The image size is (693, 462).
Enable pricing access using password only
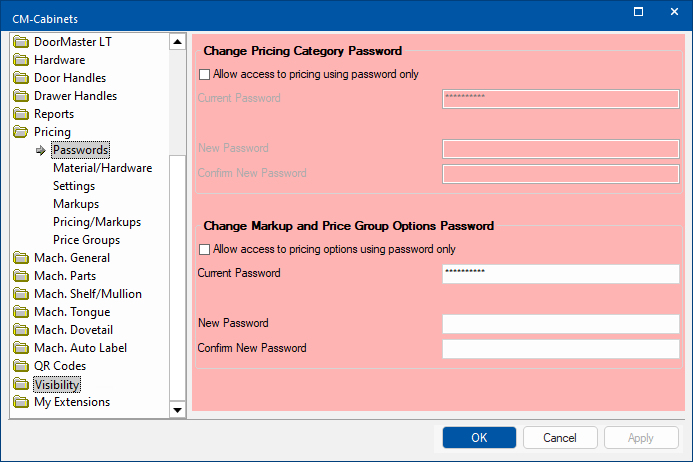pyautogui.click(x=205, y=74)
